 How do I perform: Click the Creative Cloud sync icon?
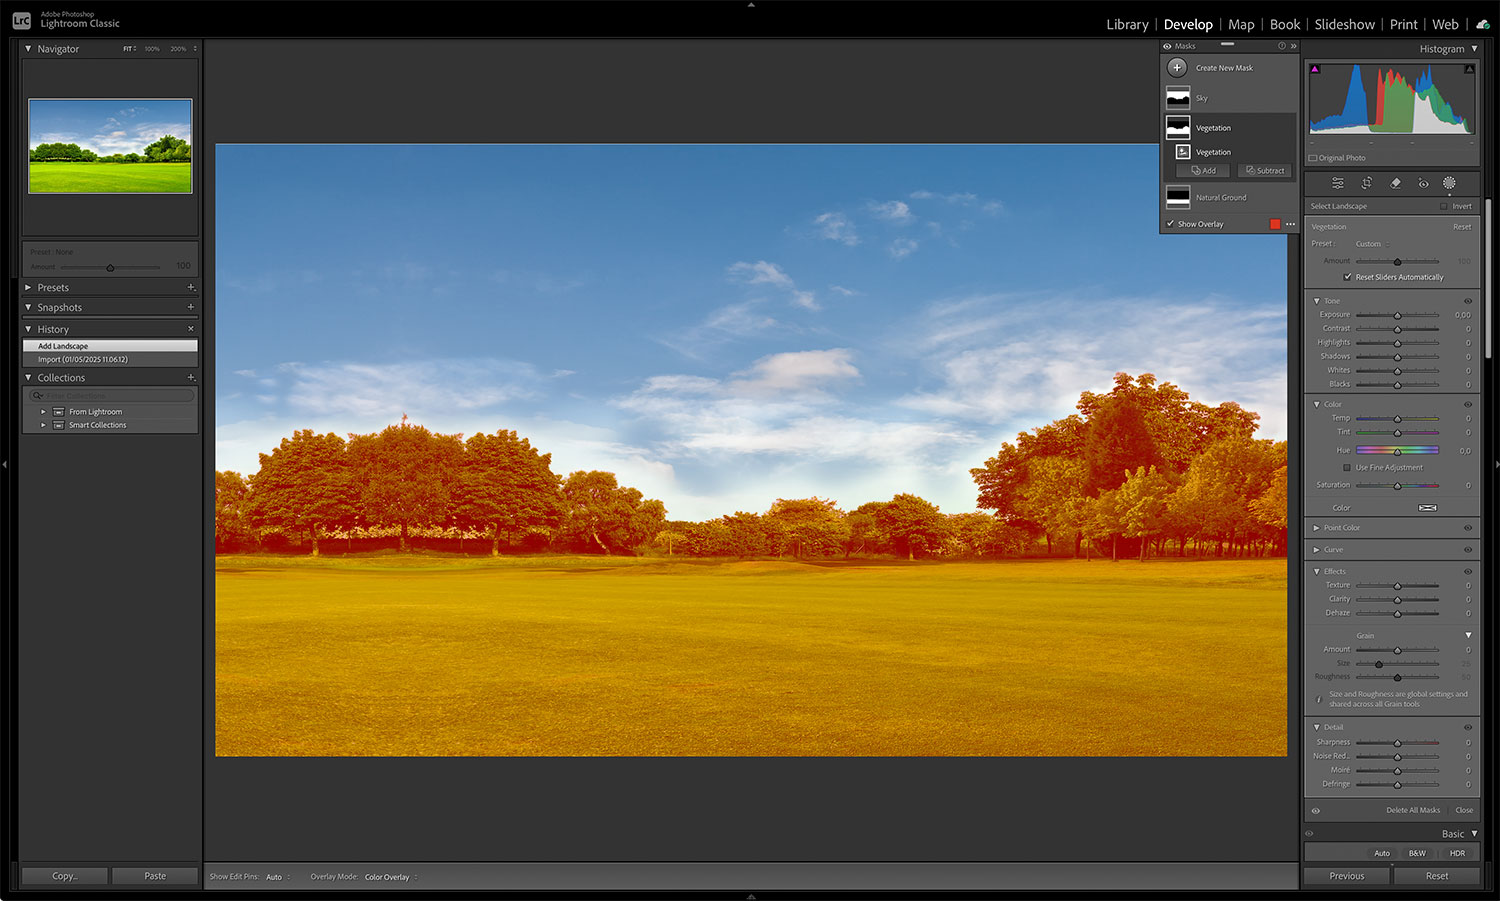tap(1482, 23)
